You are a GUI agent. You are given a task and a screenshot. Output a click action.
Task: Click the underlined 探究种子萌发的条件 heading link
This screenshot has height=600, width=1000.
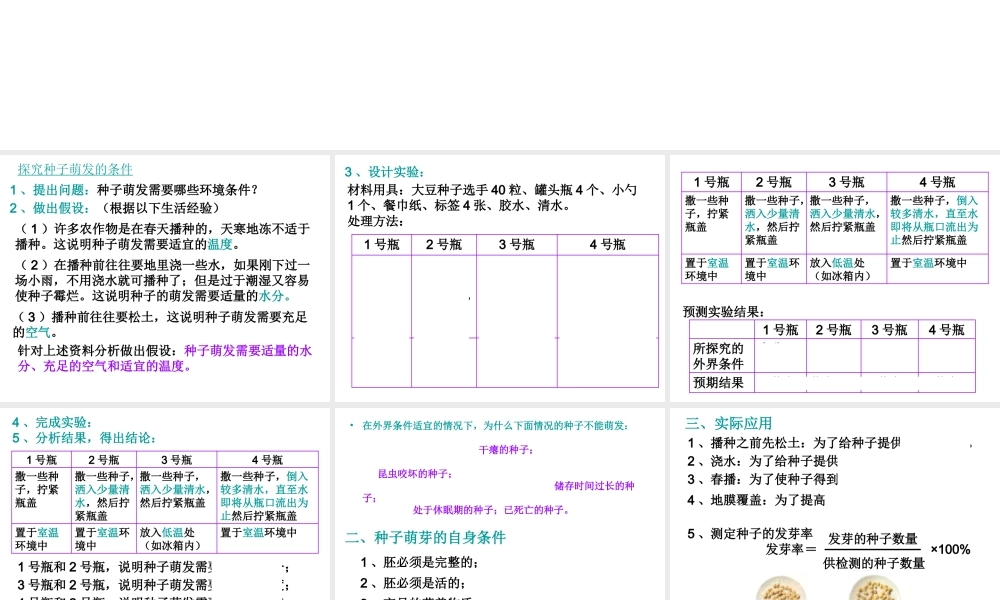click(x=75, y=170)
